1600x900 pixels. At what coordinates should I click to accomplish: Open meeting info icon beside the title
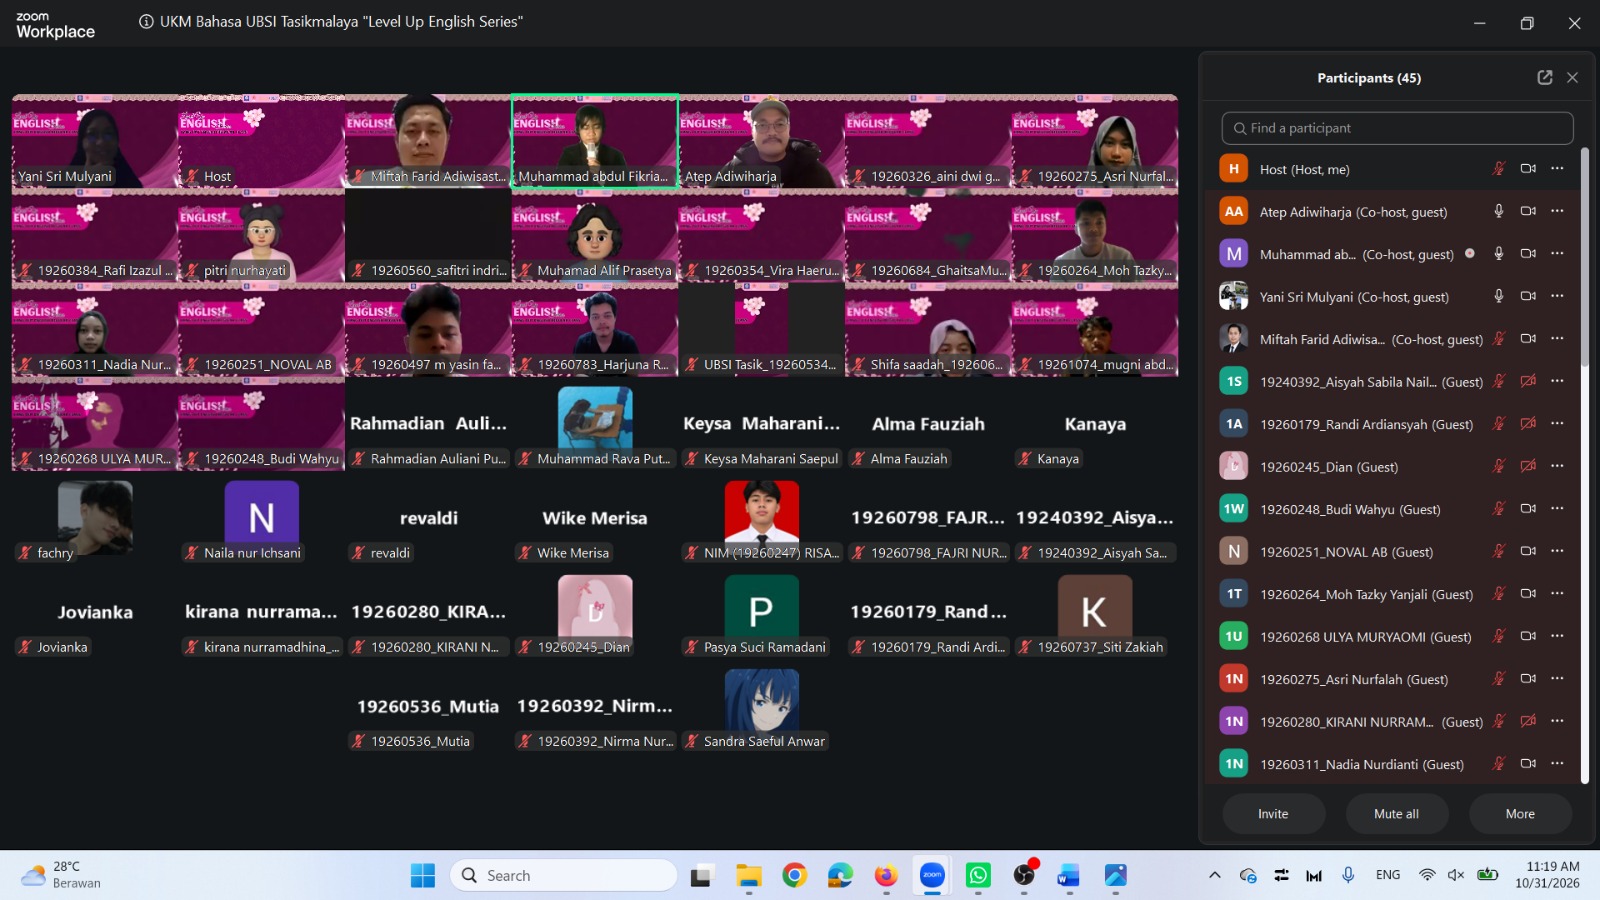pyautogui.click(x=146, y=21)
